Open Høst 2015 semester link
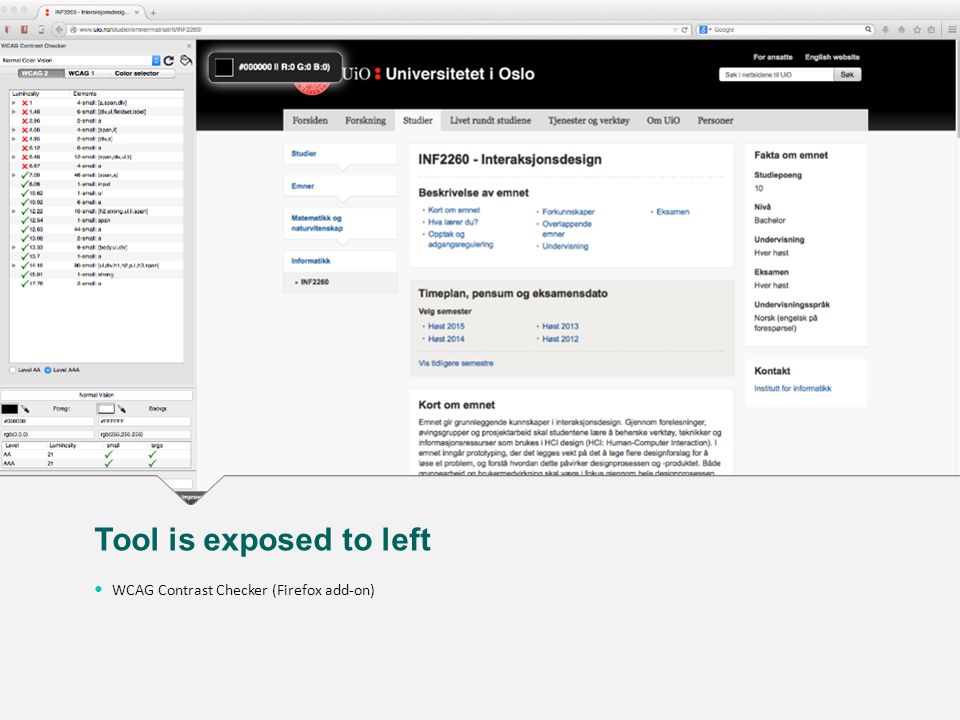960x720 pixels. [x=446, y=326]
